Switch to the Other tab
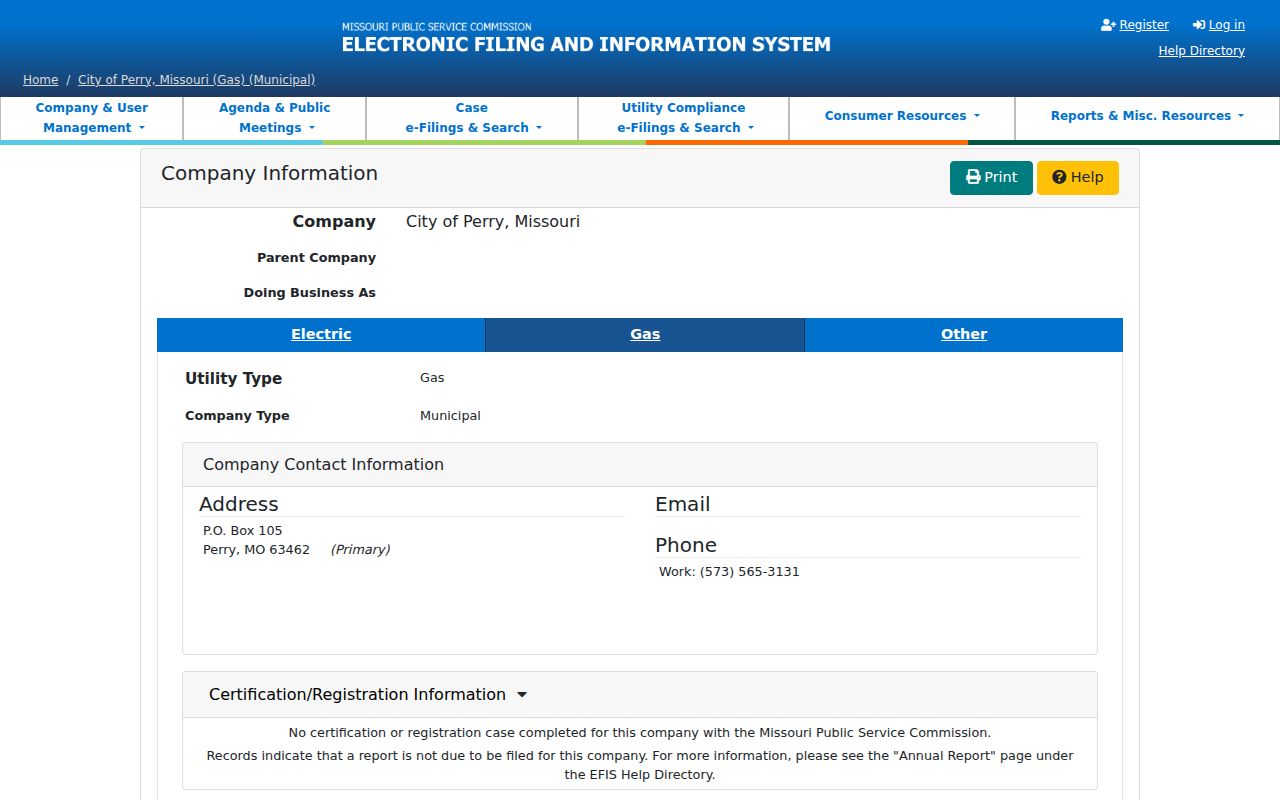This screenshot has height=800, width=1280. coord(964,335)
